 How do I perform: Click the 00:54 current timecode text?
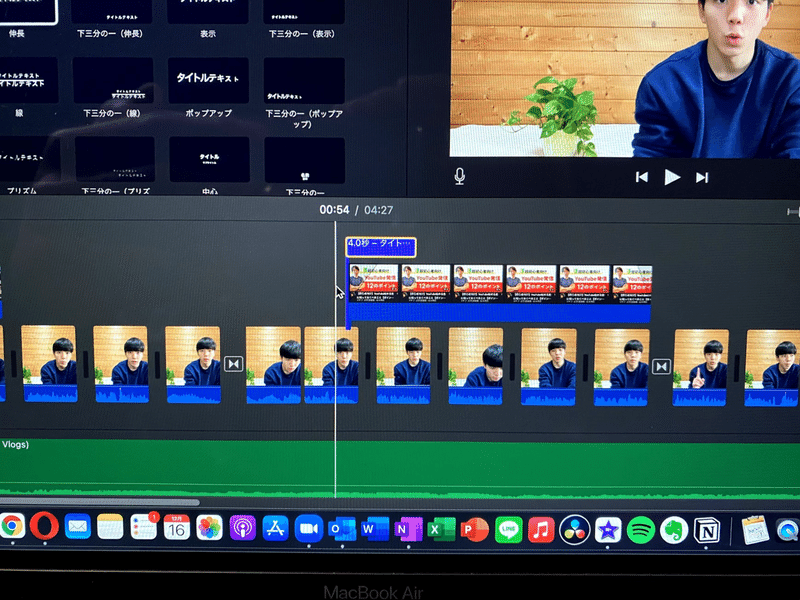[334, 210]
